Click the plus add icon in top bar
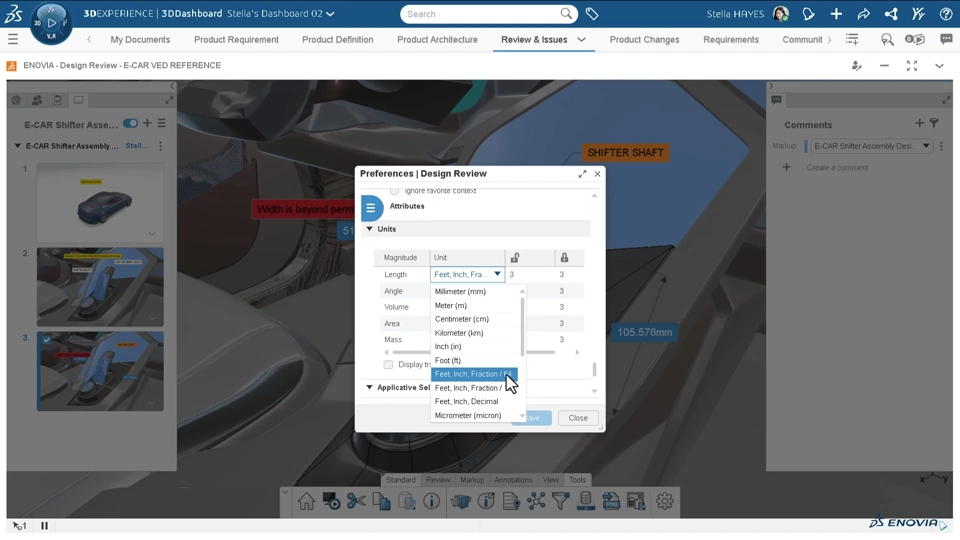Image resolution: width=960 pixels, height=540 pixels. coord(836,13)
